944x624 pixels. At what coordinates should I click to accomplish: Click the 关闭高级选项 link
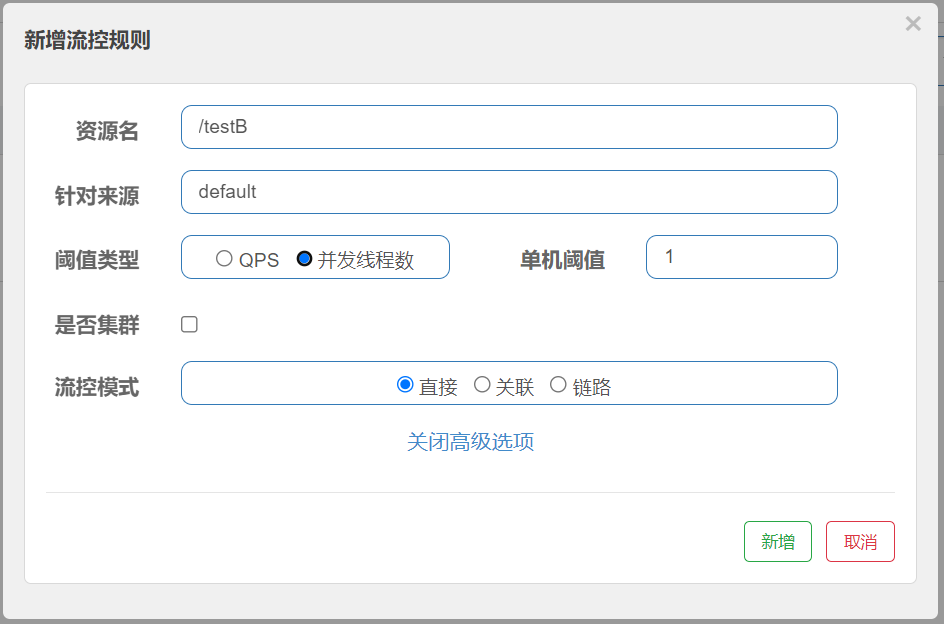pyautogui.click(x=470, y=441)
